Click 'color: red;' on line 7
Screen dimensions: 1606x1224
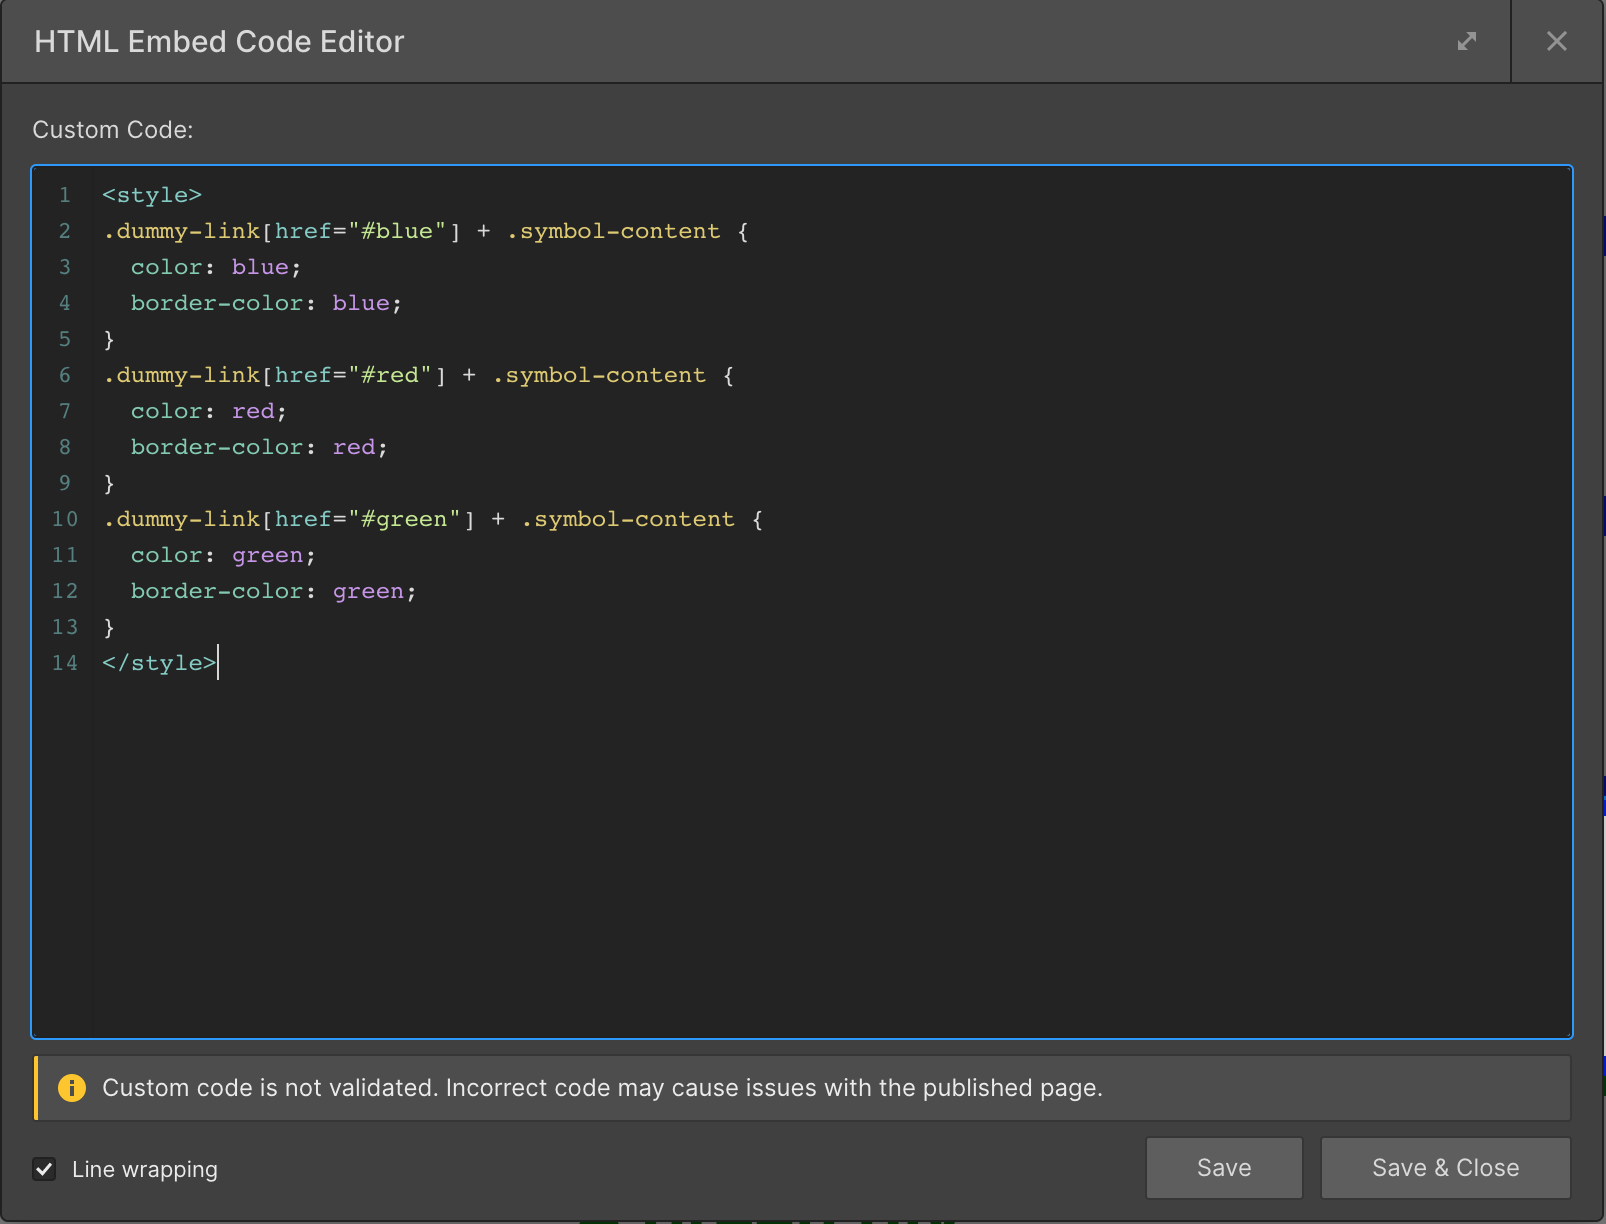click(x=209, y=411)
